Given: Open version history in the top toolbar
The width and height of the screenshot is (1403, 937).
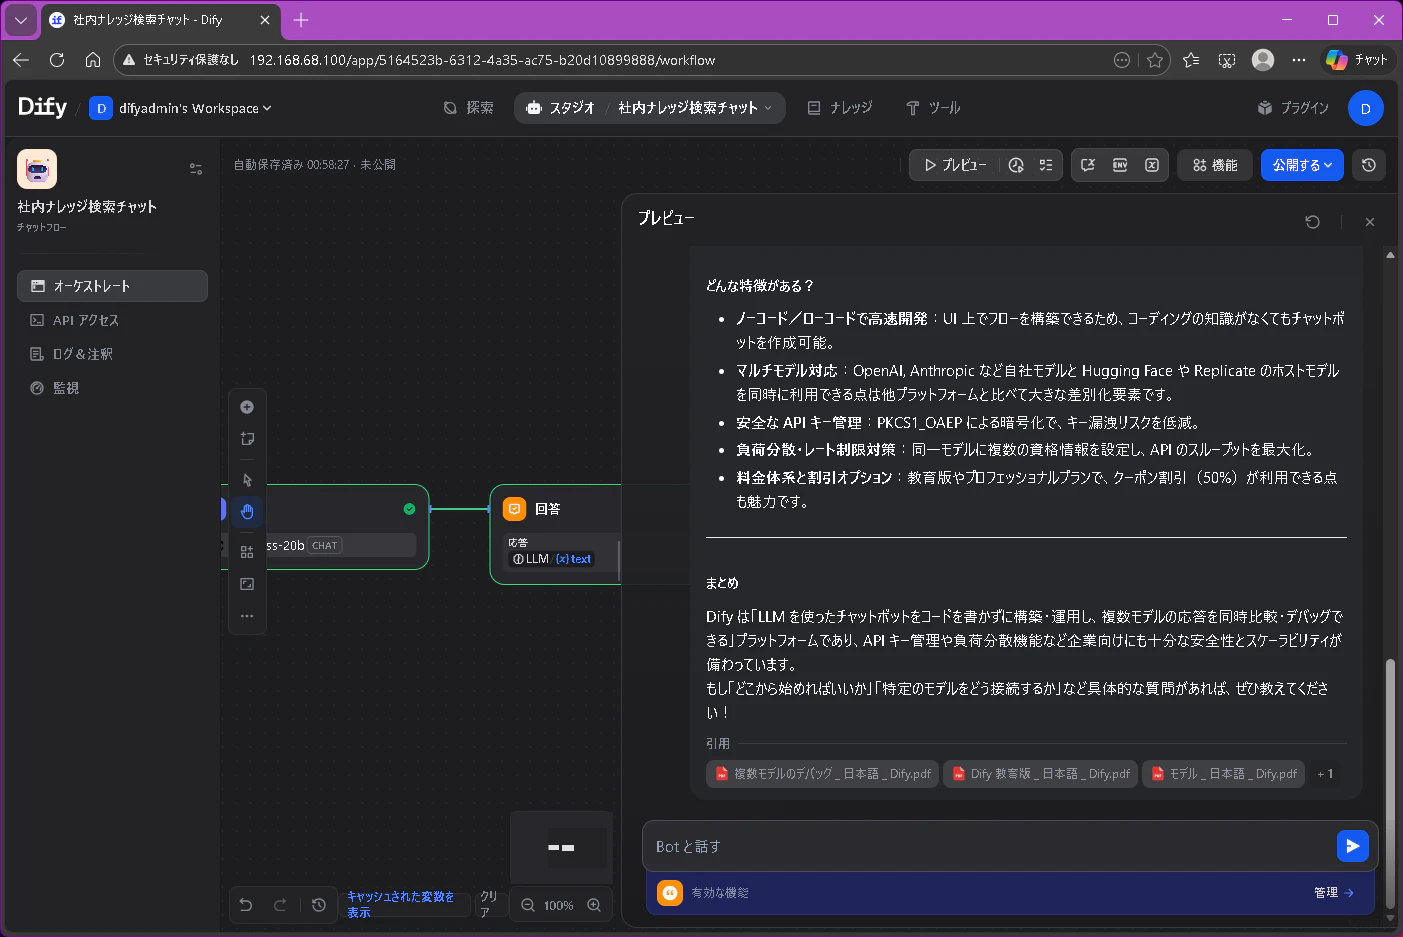Looking at the screenshot, I should tap(1369, 165).
